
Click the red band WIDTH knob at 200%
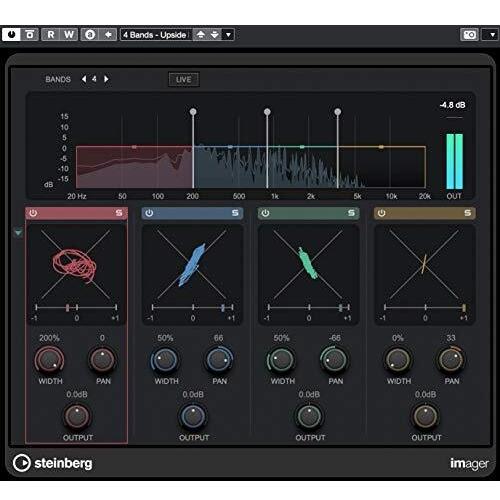pyautogui.click(x=49, y=360)
